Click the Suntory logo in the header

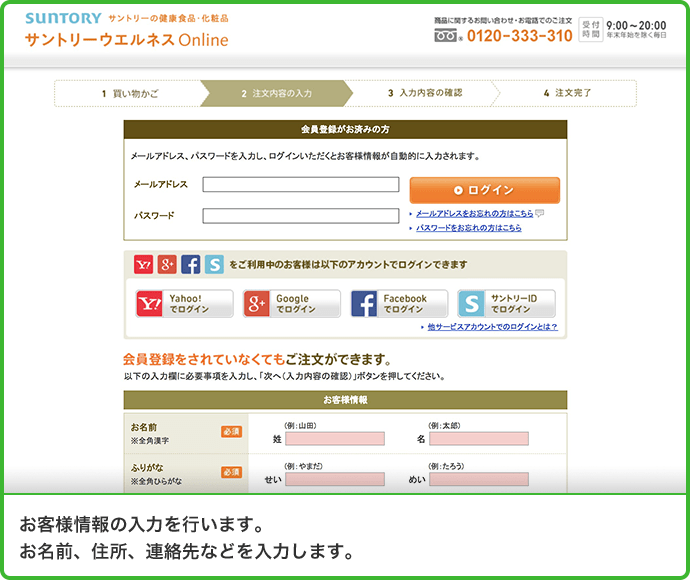point(63,18)
